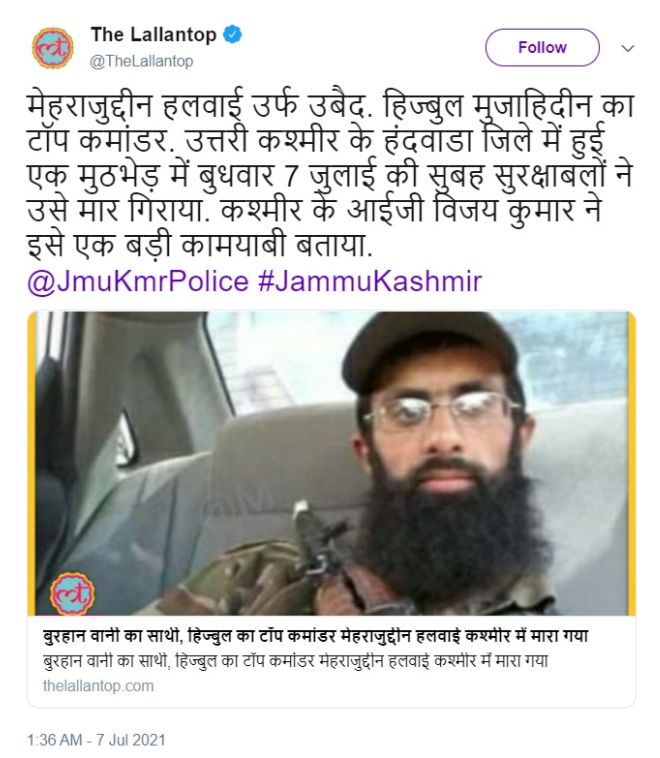Click the yellow left border of the card image
The image size is (660, 758).
(31, 463)
